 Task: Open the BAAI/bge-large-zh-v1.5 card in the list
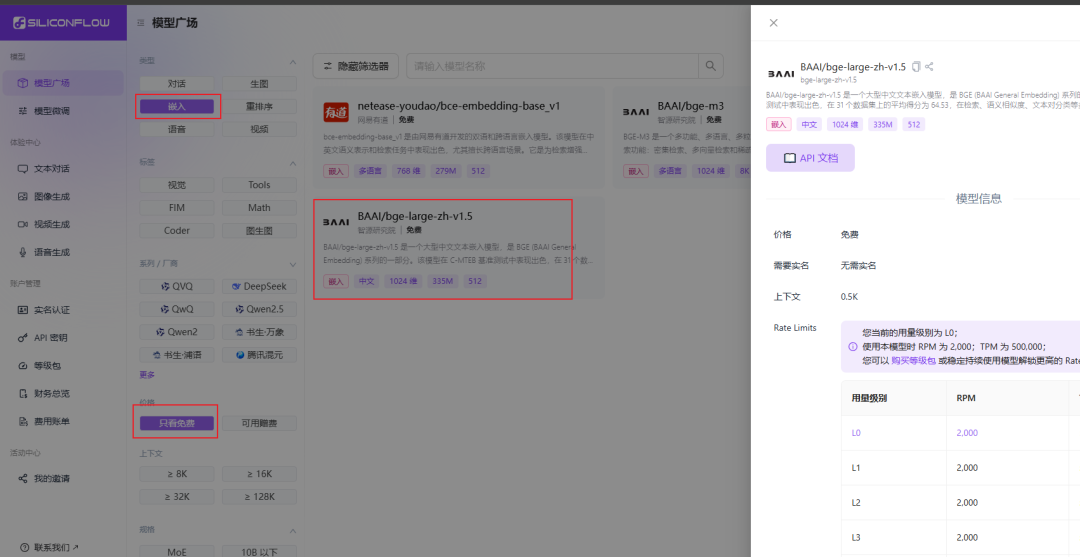[x=459, y=248]
